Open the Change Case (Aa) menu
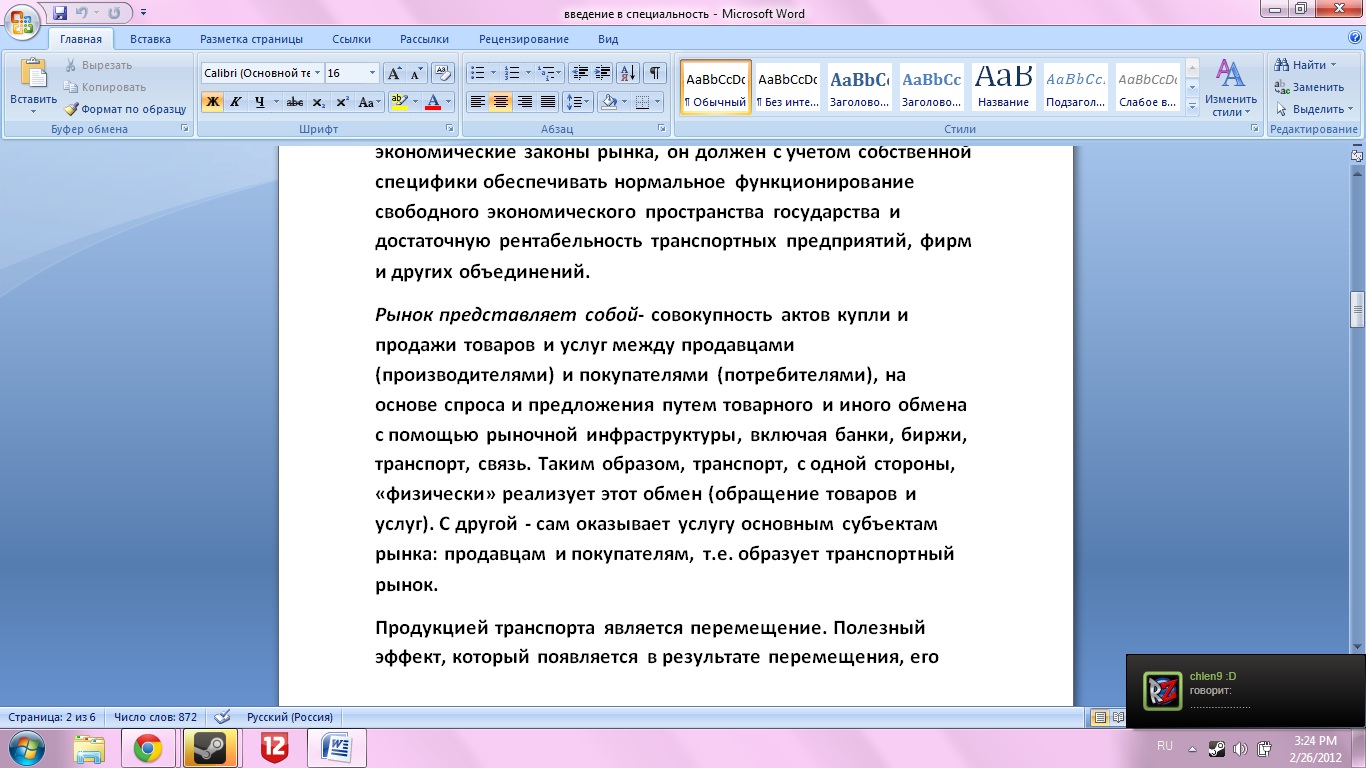Screen dimensions: 1366x768 (368, 102)
